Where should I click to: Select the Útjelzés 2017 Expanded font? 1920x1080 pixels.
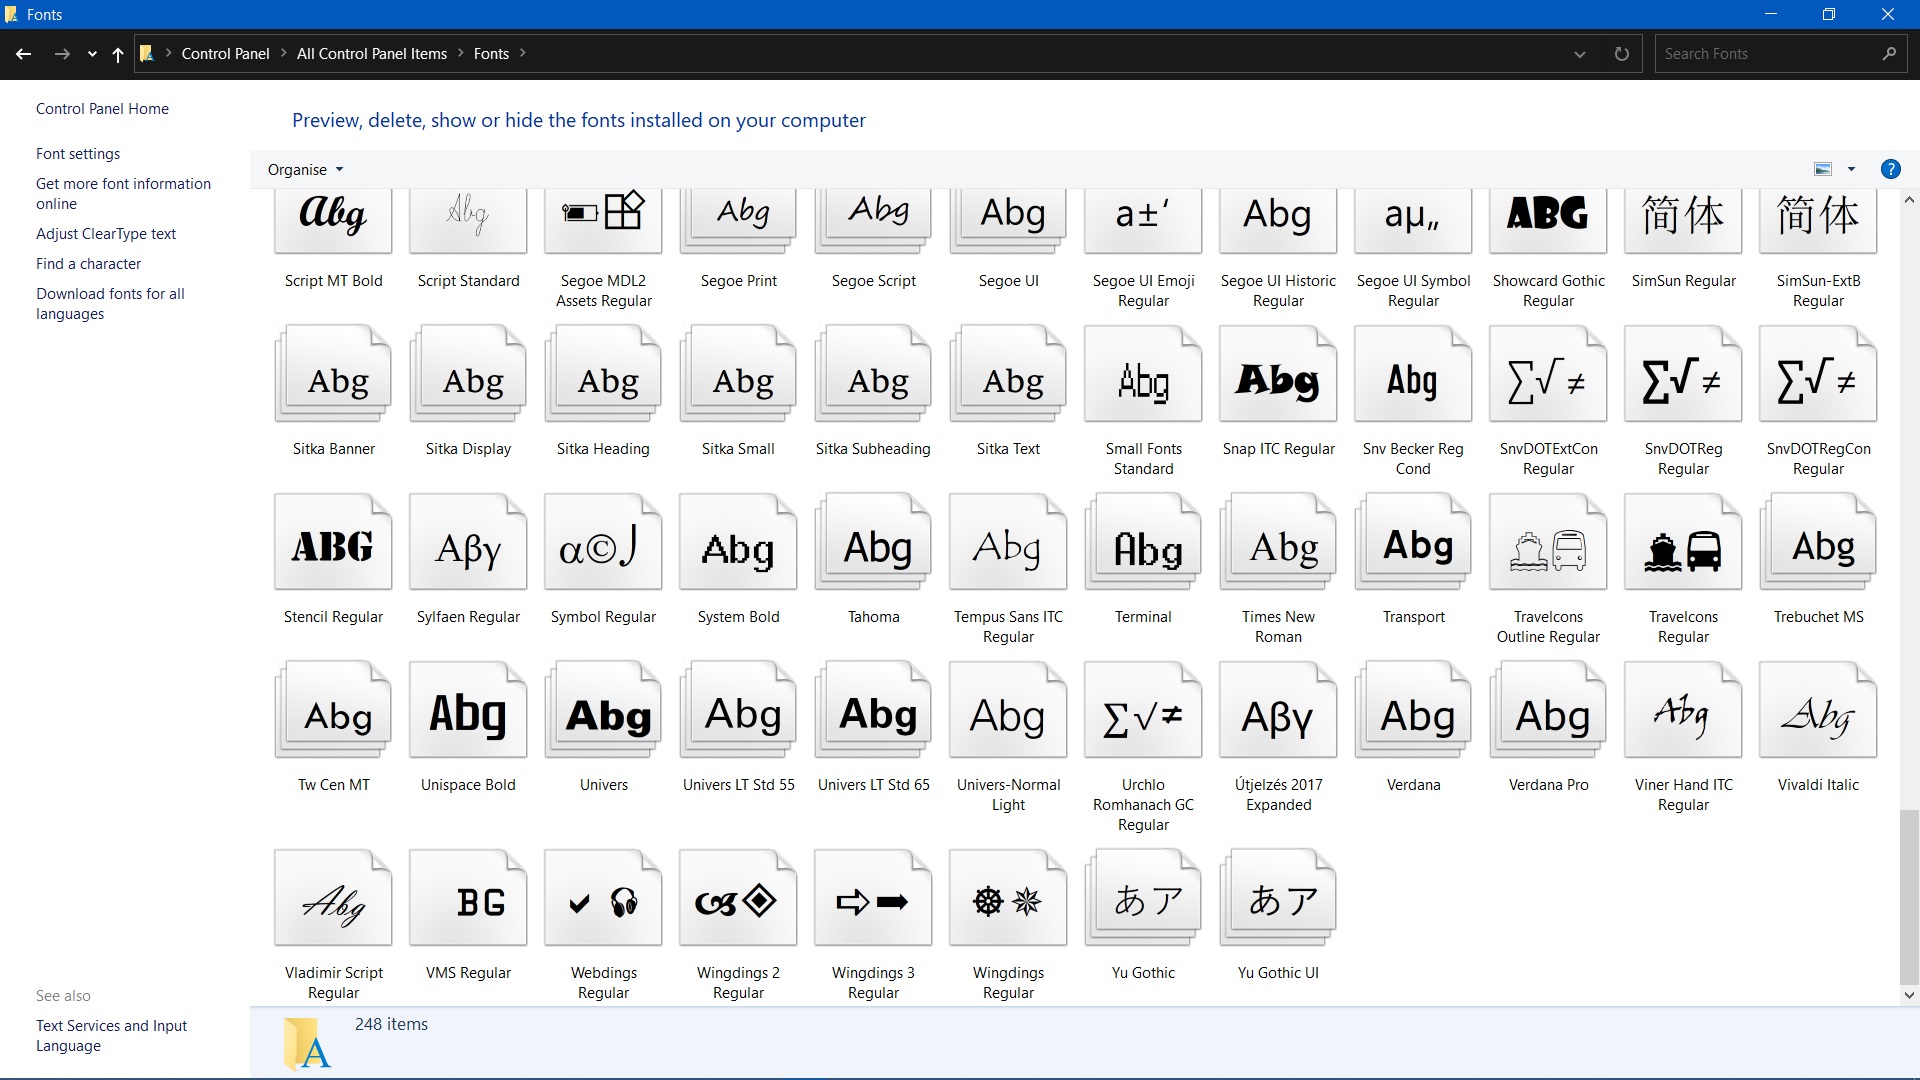pos(1278,710)
